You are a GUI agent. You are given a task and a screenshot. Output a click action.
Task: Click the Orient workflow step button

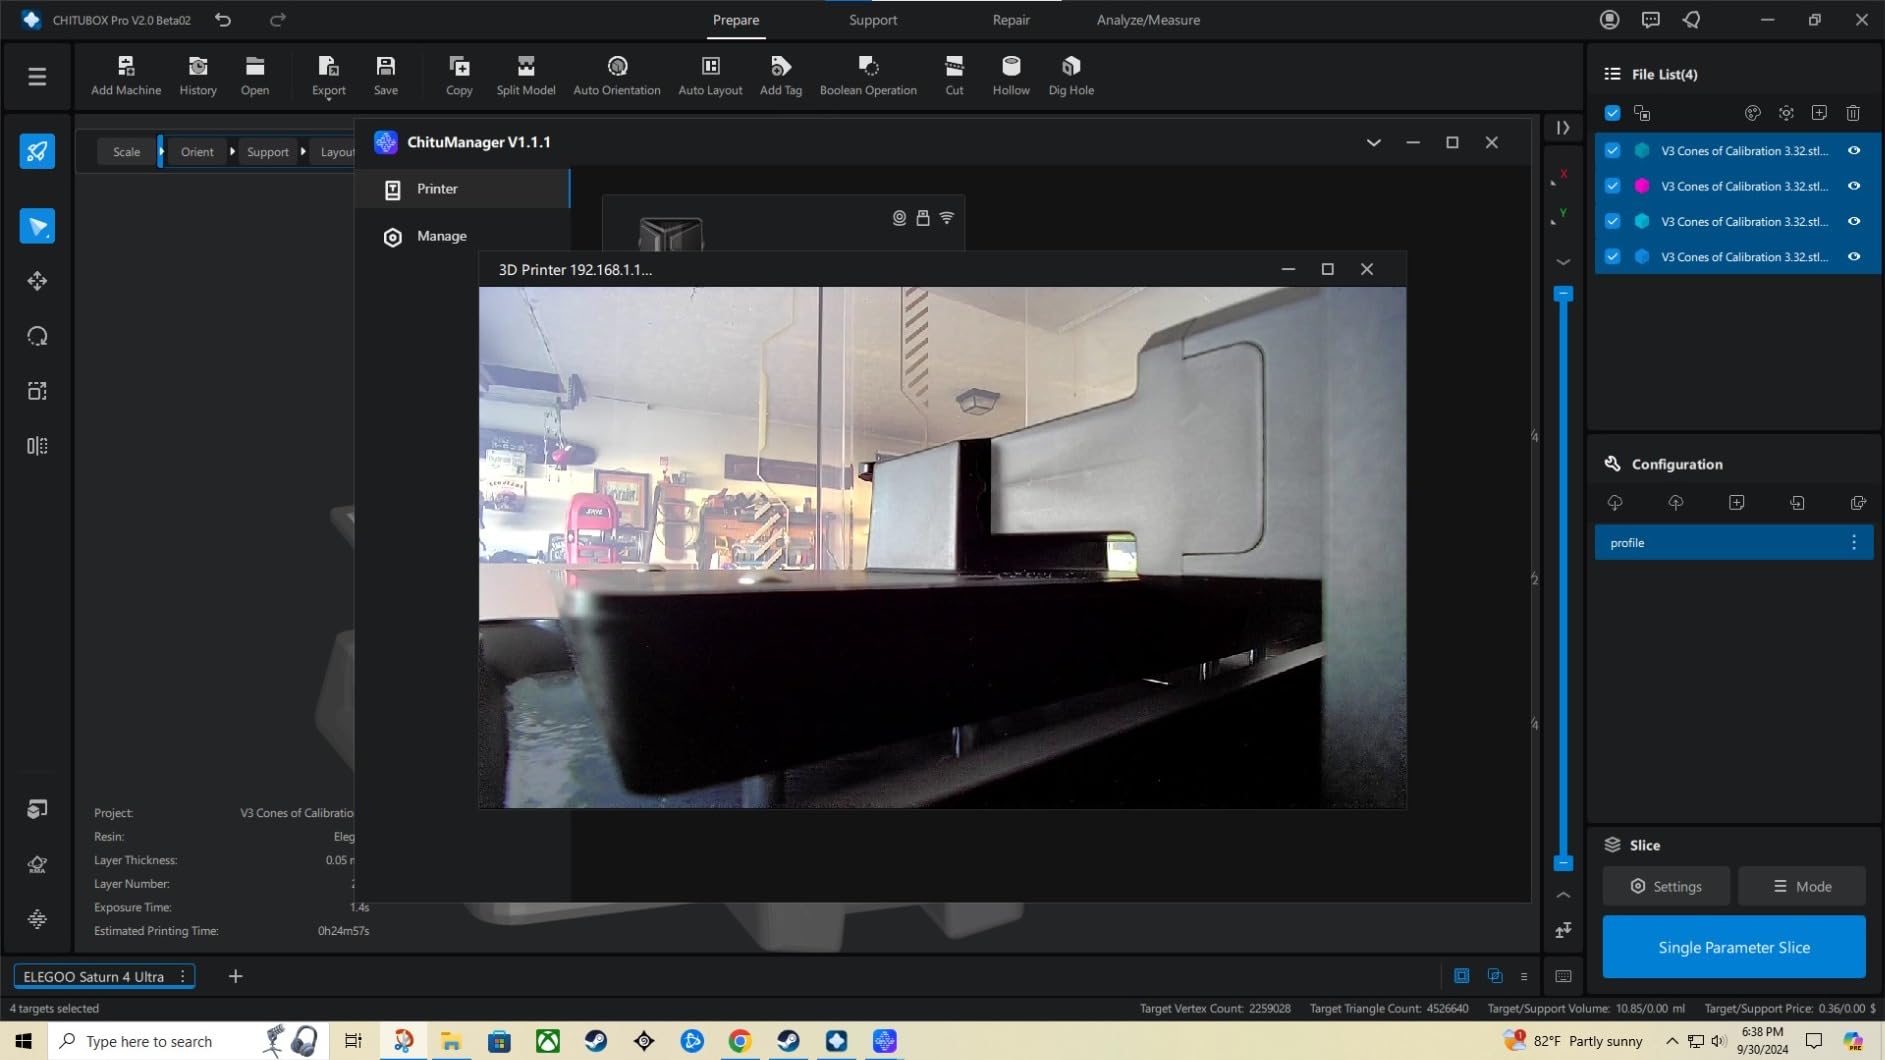click(x=197, y=152)
